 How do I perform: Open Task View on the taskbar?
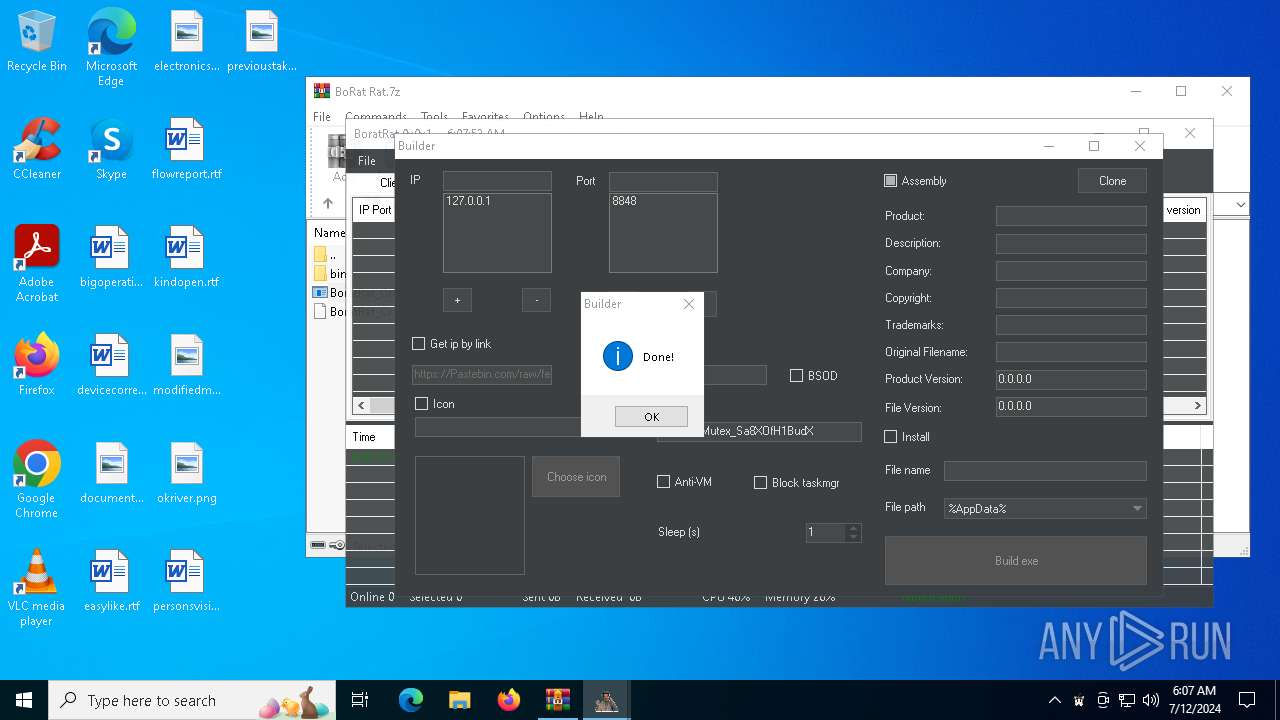coord(360,700)
